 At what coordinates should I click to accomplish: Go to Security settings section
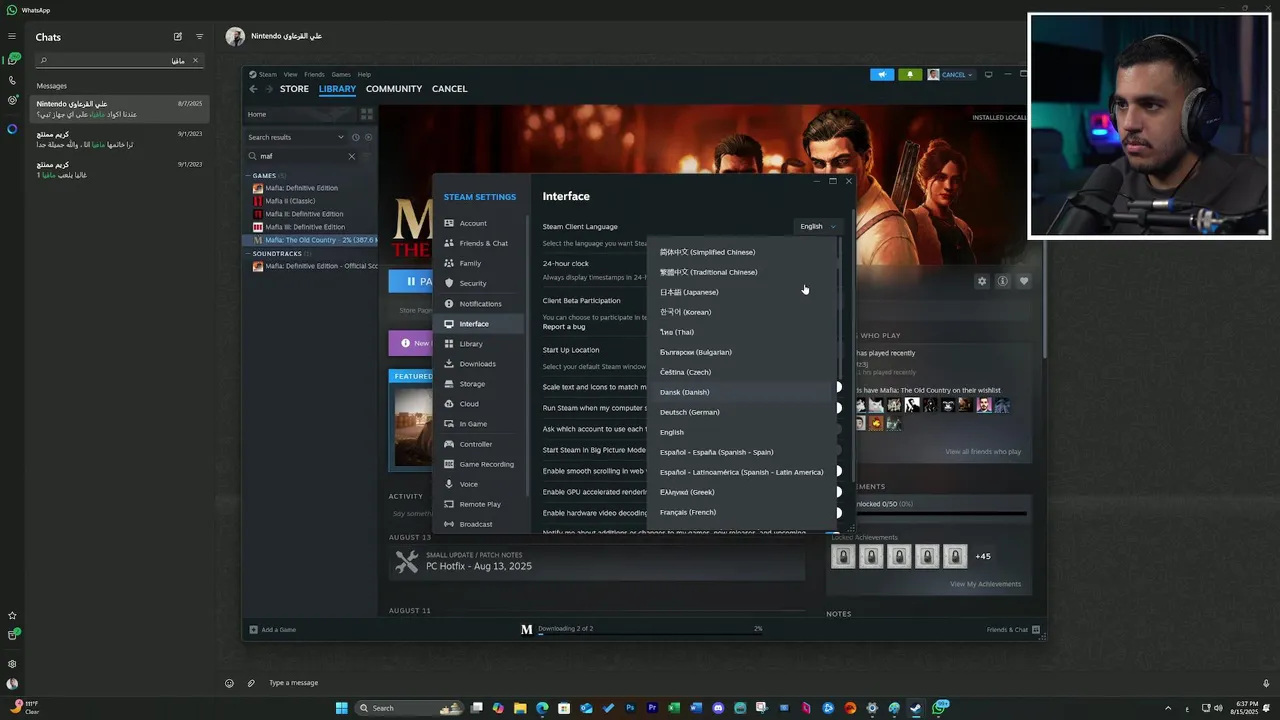pyautogui.click(x=480, y=283)
